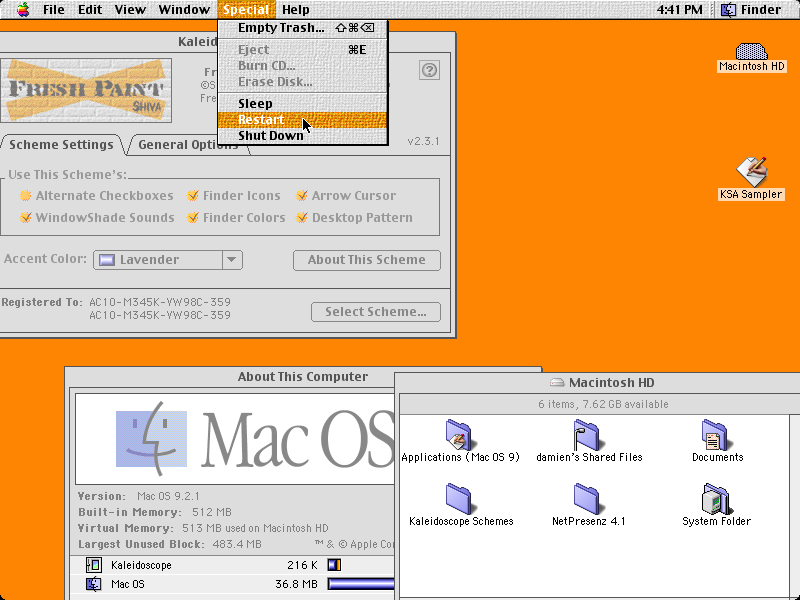Close the Special menu from menu bar
The height and width of the screenshot is (600, 800).
point(246,9)
